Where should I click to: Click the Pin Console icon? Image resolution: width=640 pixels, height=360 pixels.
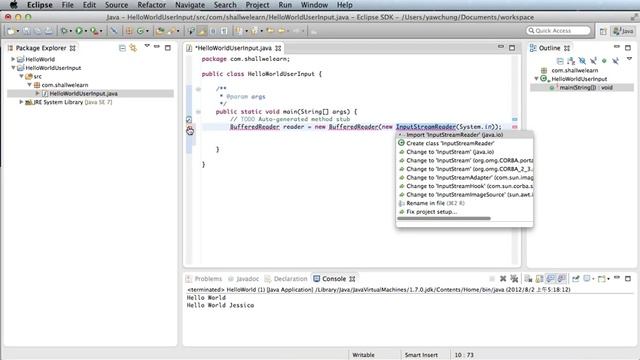click(576, 279)
